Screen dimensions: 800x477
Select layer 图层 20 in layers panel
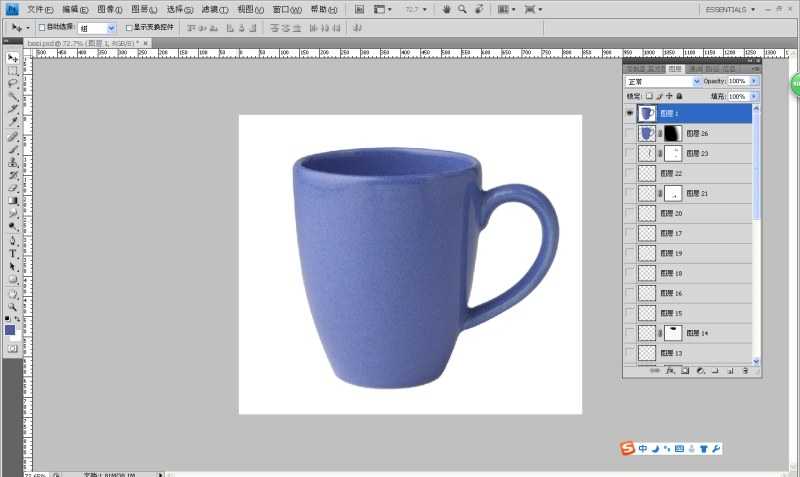(700, 213)
